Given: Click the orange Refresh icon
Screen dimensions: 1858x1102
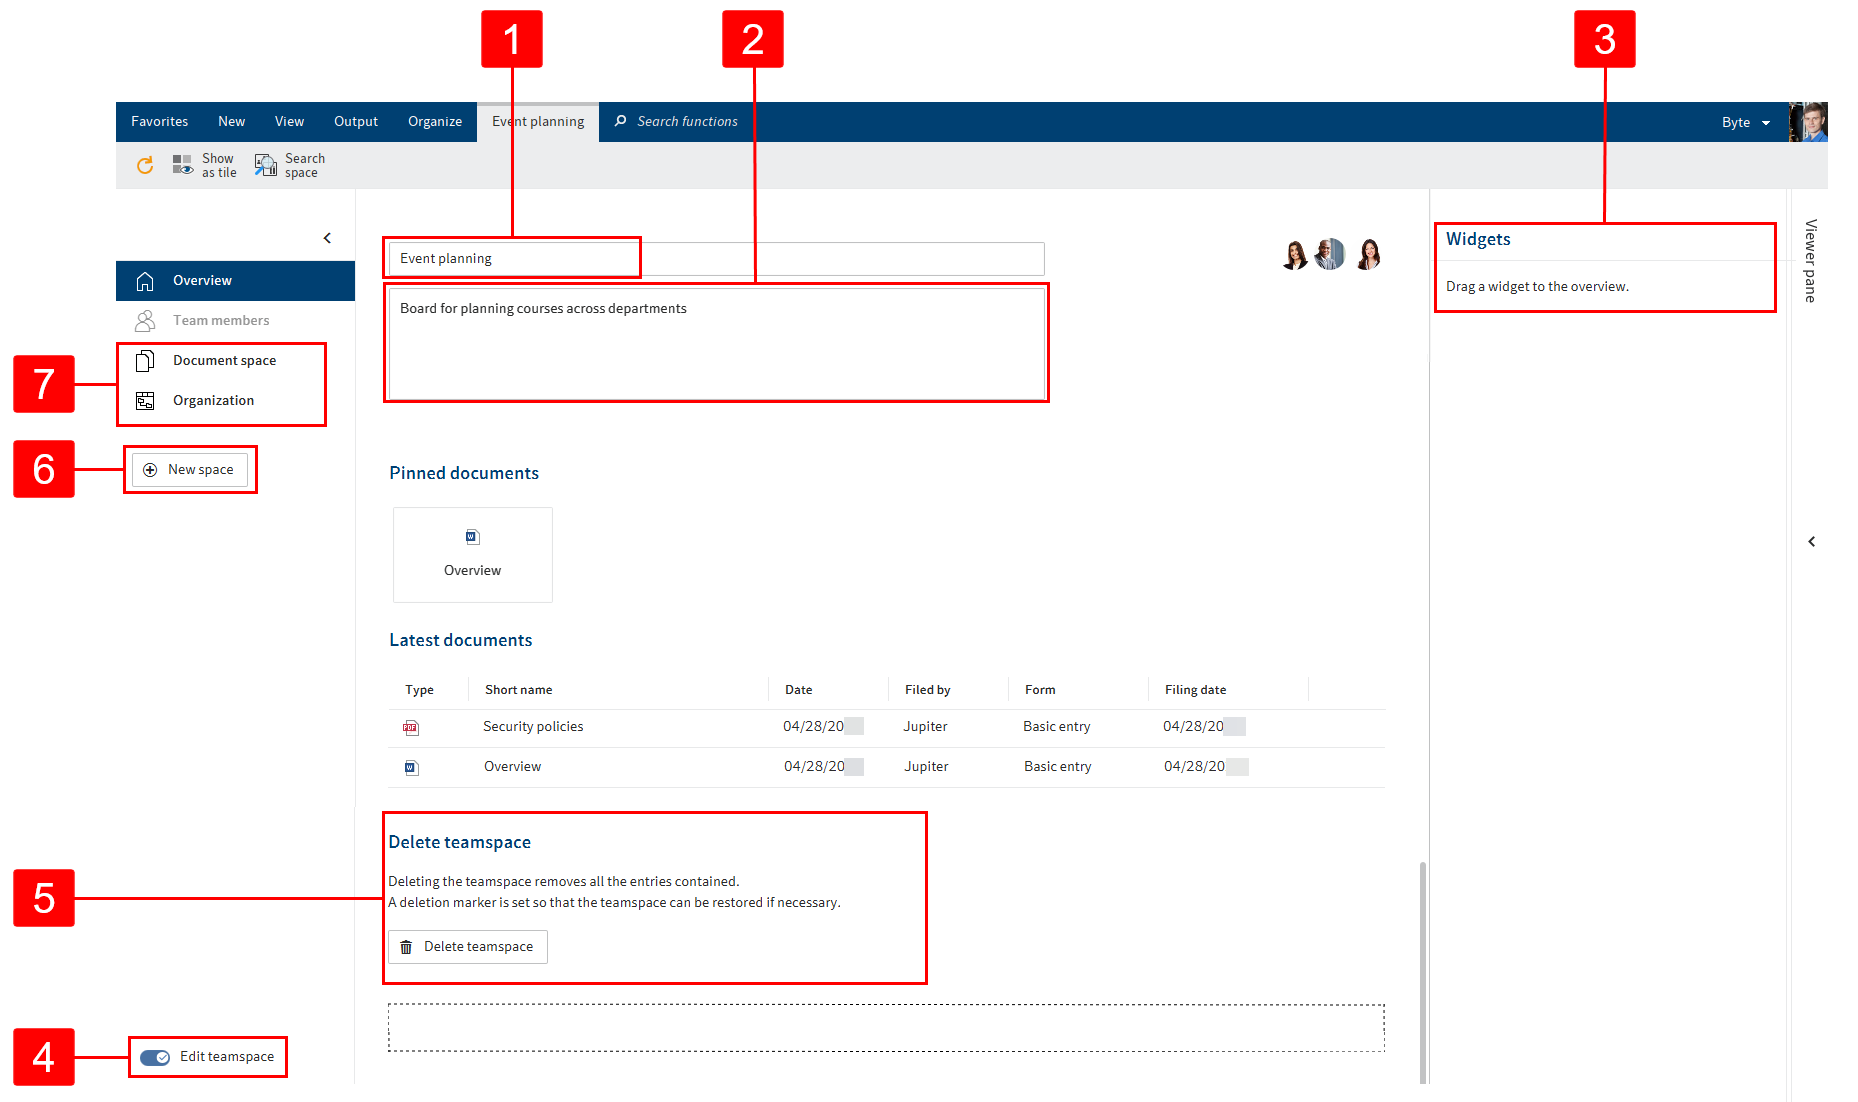Looking at the screenshot, I should [145, 164].
